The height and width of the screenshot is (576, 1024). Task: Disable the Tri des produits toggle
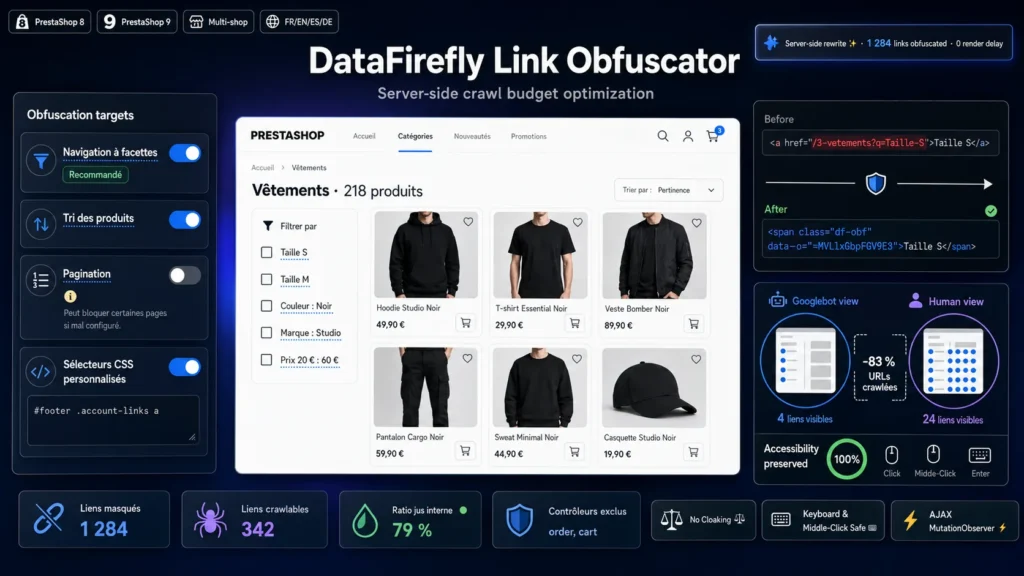click(185, 220)
